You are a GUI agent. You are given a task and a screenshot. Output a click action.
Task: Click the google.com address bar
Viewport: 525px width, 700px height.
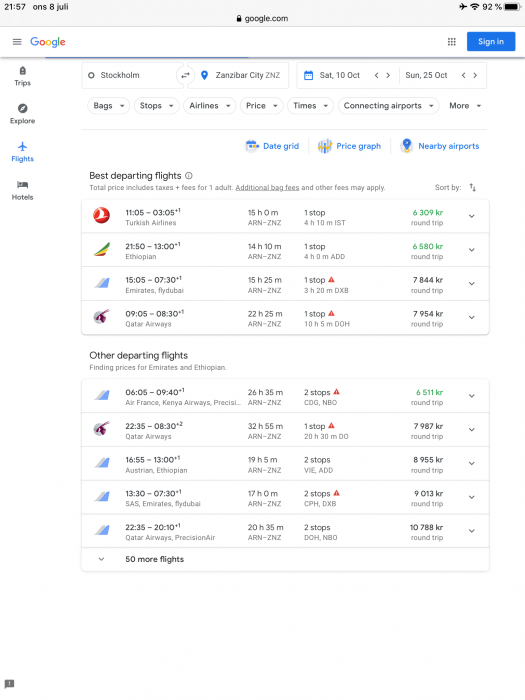[x=262, y=18]
